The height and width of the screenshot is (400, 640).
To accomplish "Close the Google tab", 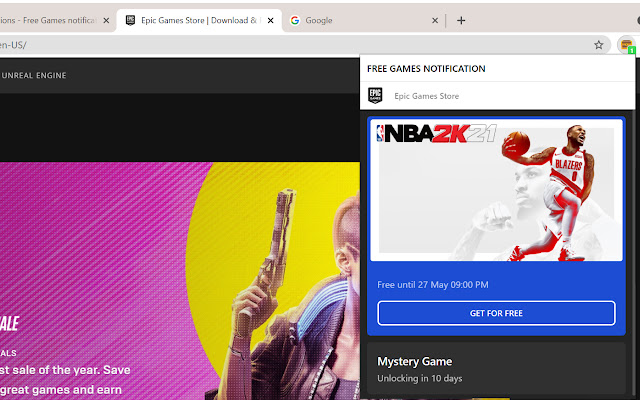I will coord(435,20).
